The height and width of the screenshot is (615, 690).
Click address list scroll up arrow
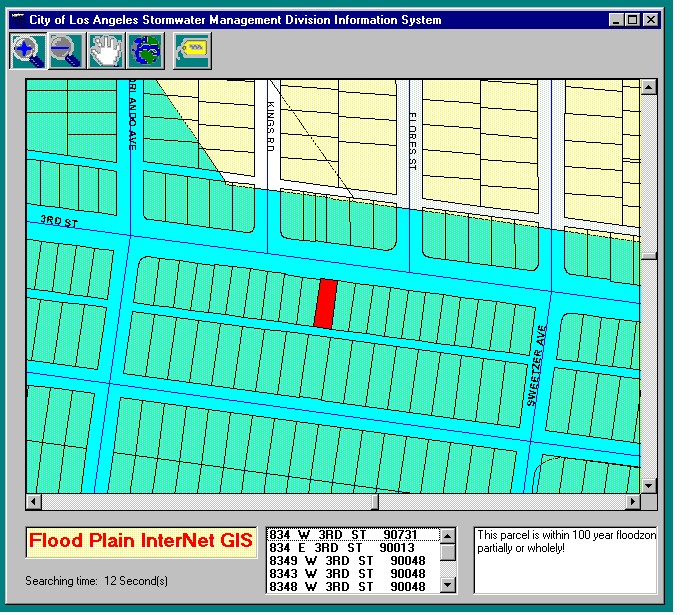coord(448,536)
